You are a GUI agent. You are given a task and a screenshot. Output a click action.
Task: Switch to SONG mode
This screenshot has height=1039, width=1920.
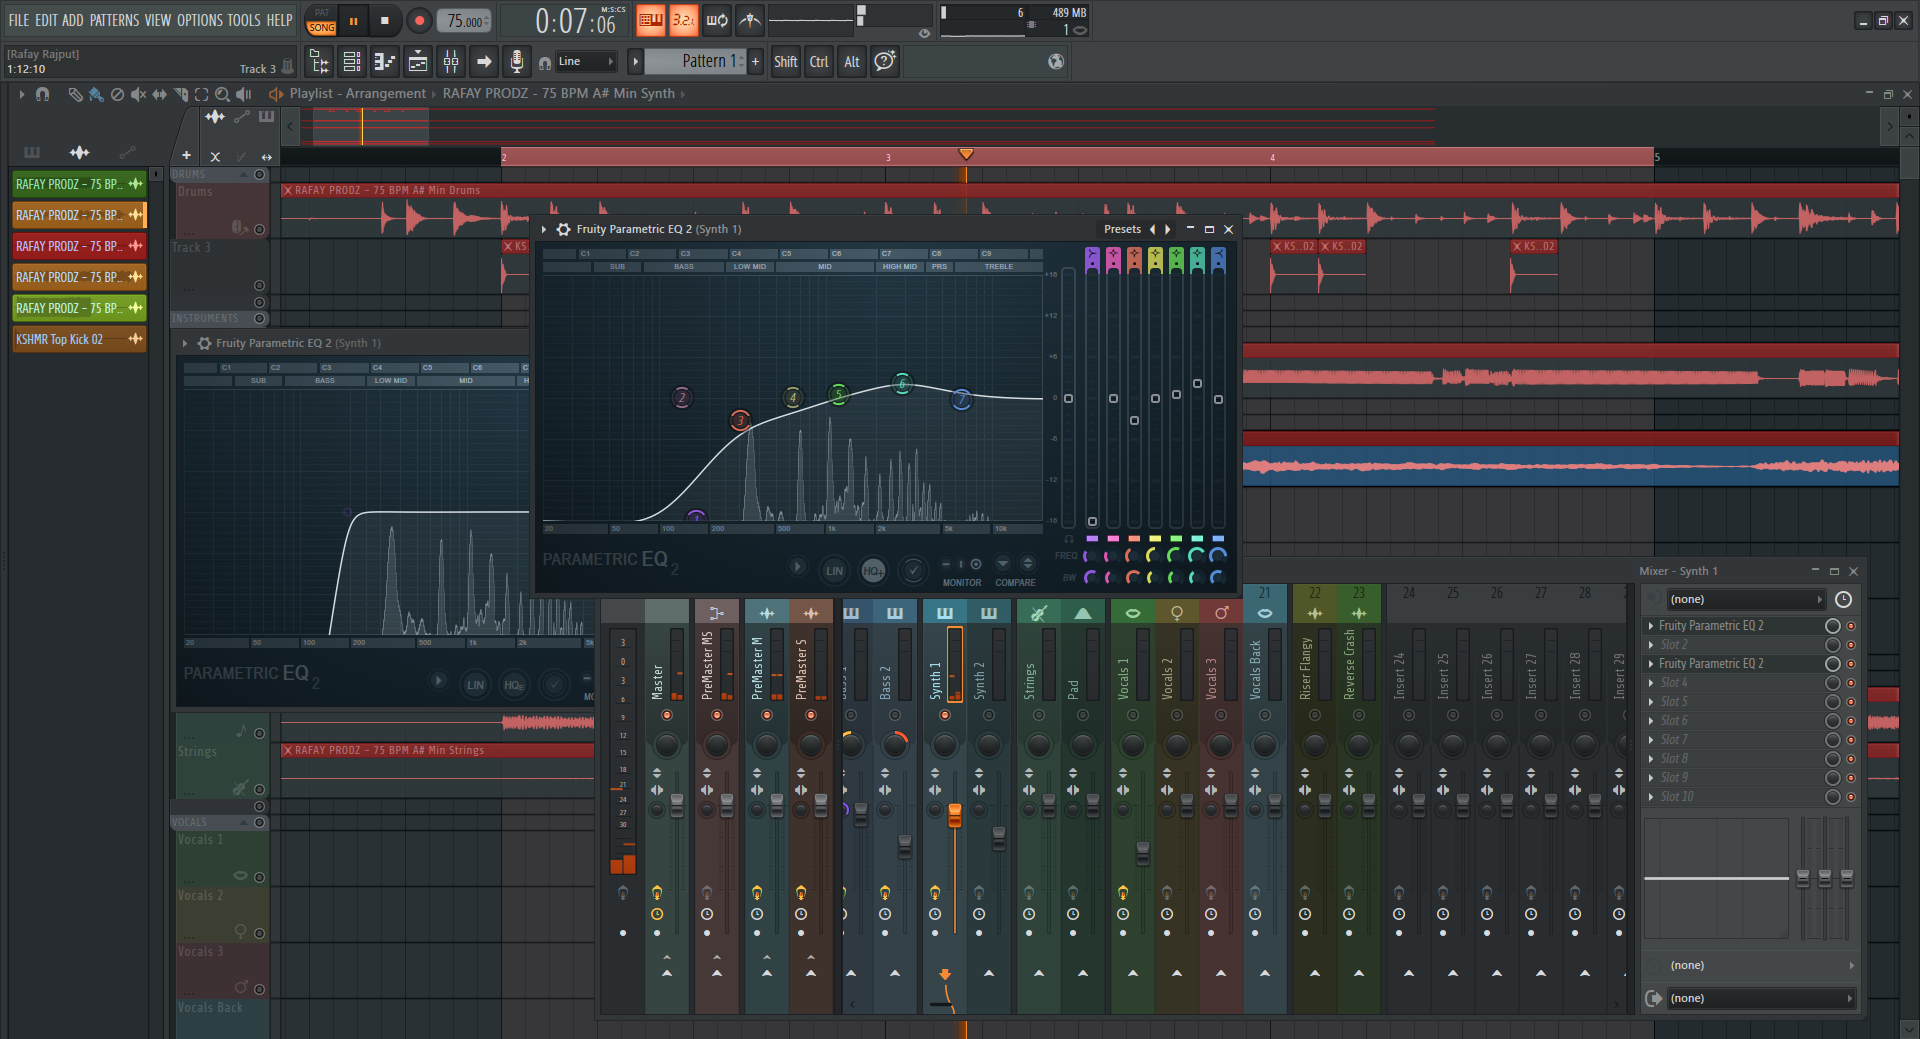point(321,27)
